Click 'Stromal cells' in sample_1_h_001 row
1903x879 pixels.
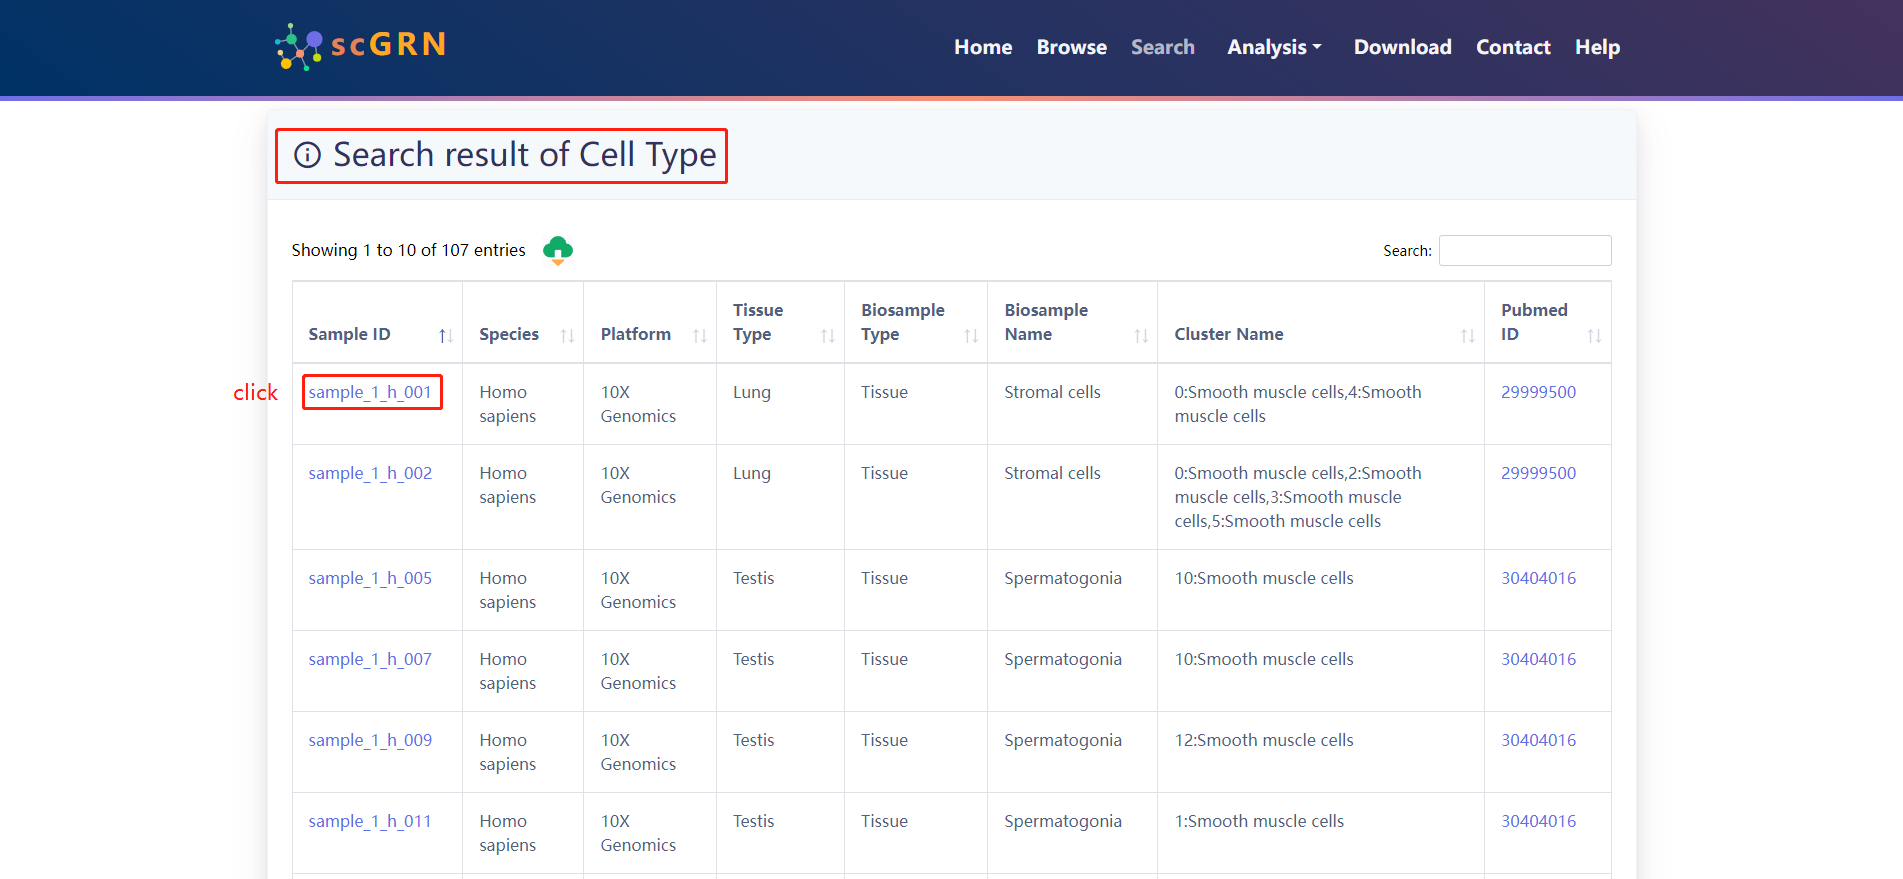pos(1052,392)
